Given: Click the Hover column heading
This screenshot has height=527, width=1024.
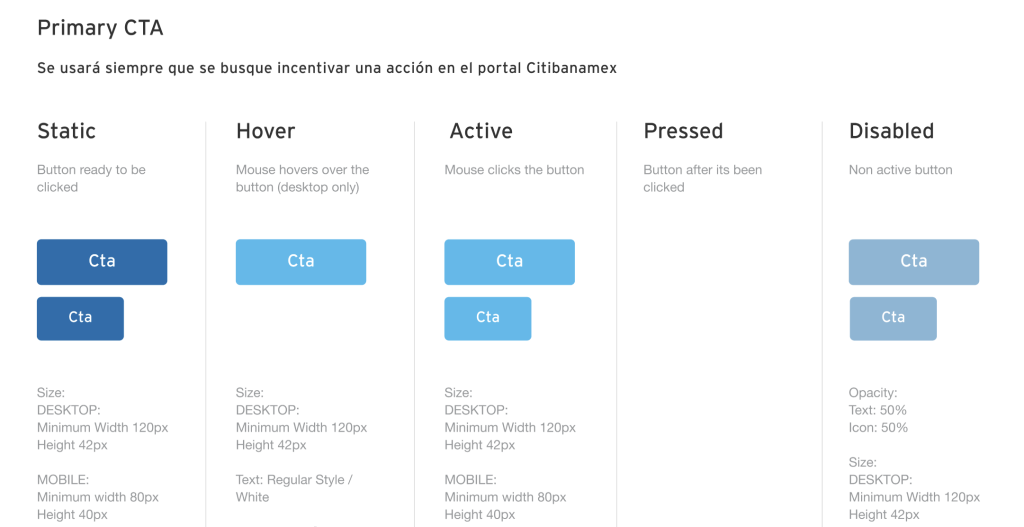Looking at the screenshot, I should pos(266,131).
